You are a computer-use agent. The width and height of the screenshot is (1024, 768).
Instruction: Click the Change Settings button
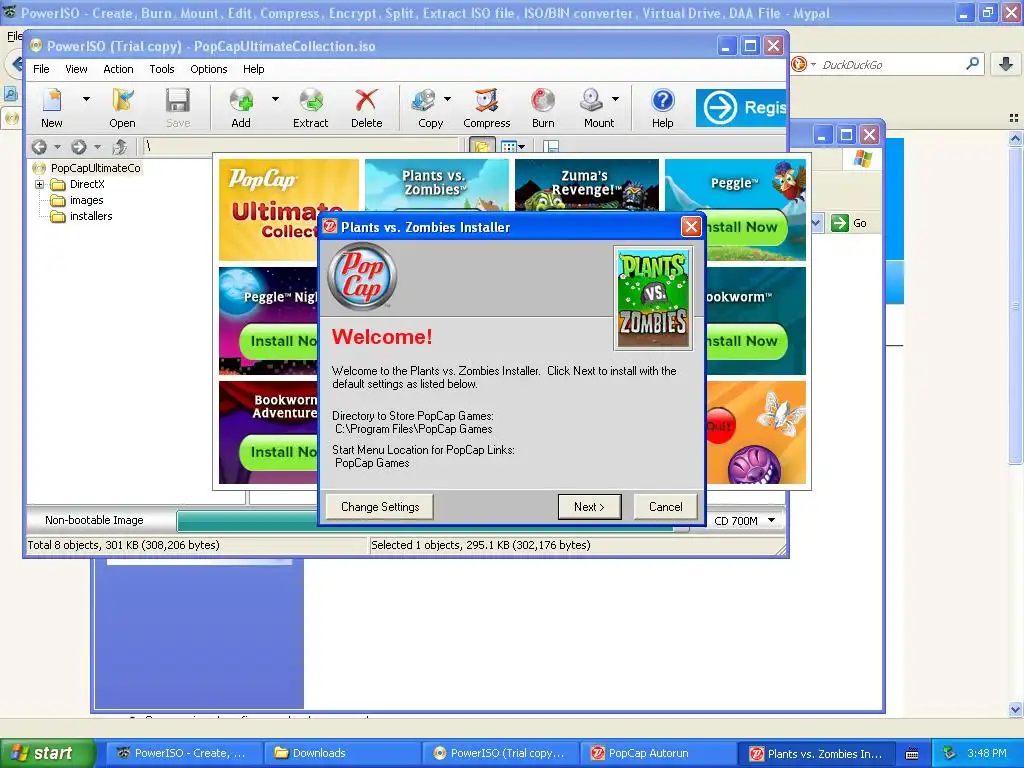click(x=380, y=507)
